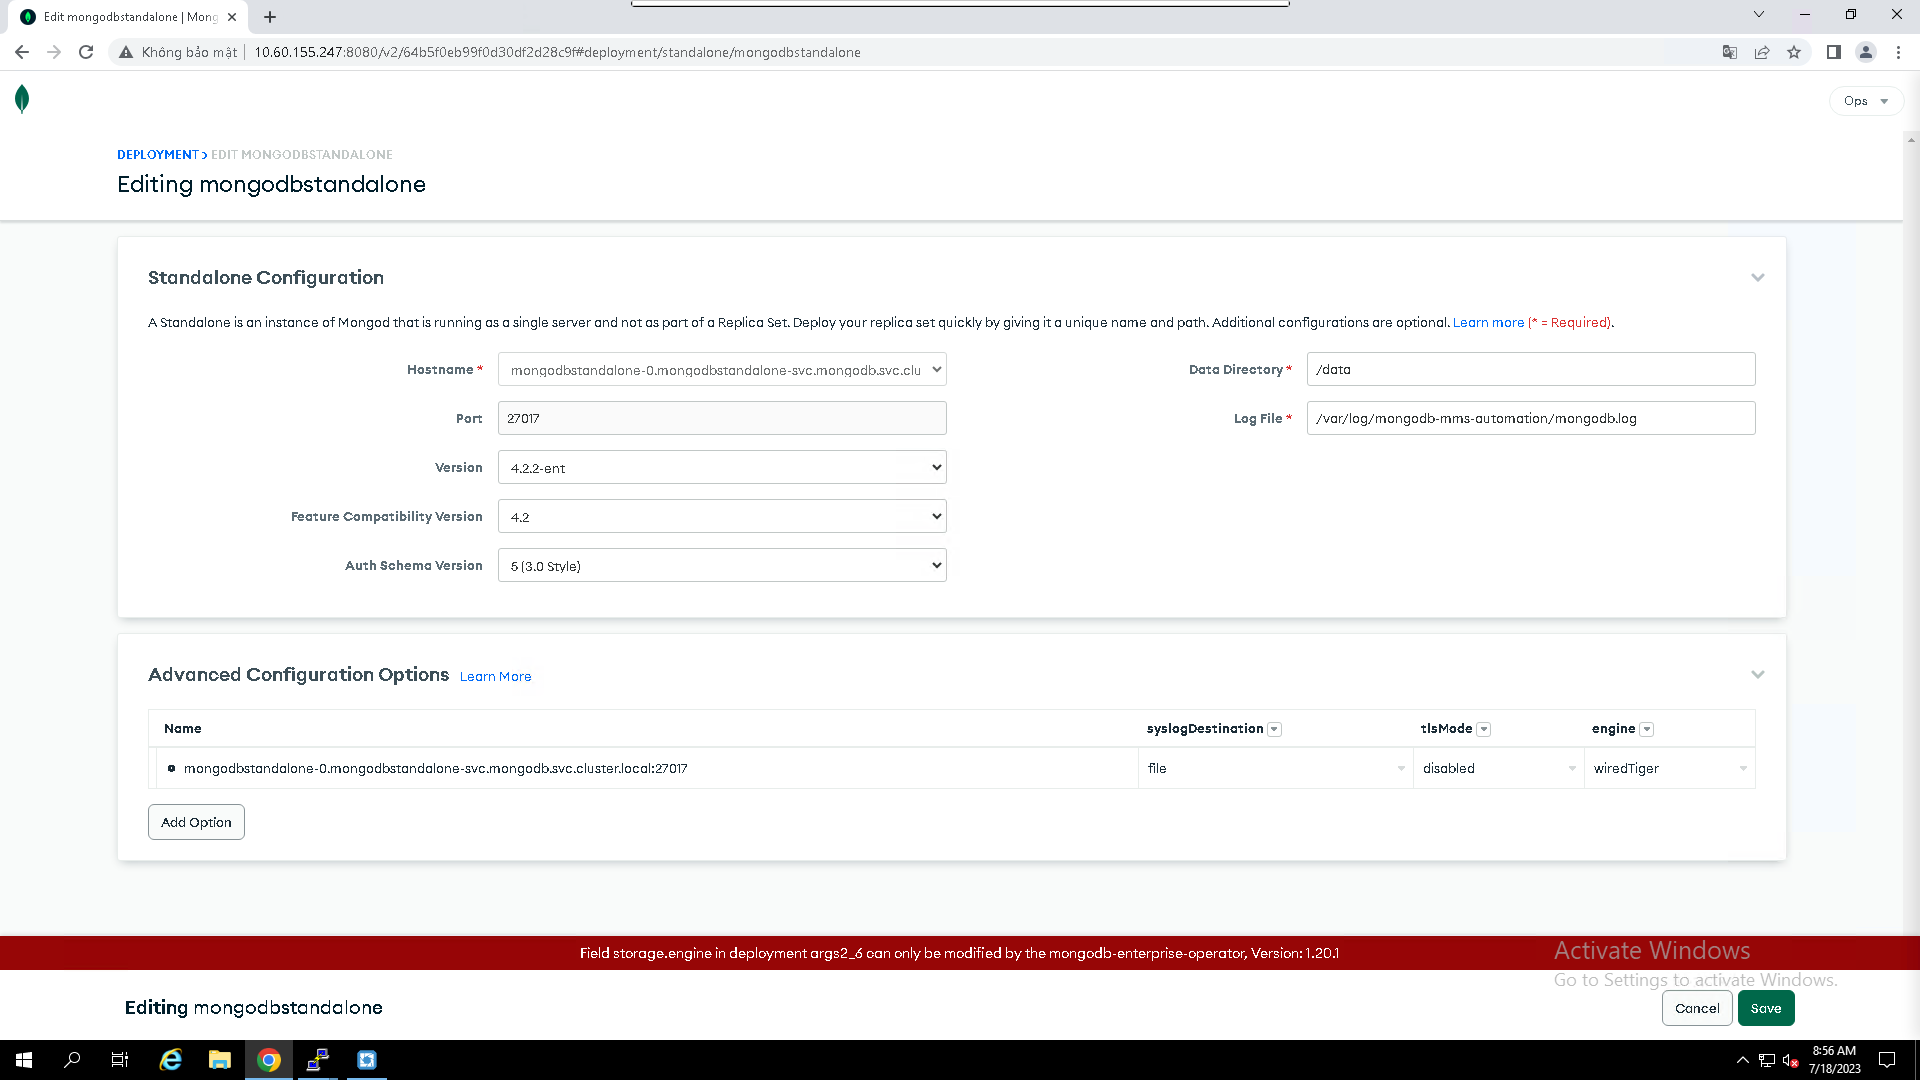Viewport: 1920px width, 1080px height.
Task: Reload the page with browser refresh icon
Action: pos(86,52)
